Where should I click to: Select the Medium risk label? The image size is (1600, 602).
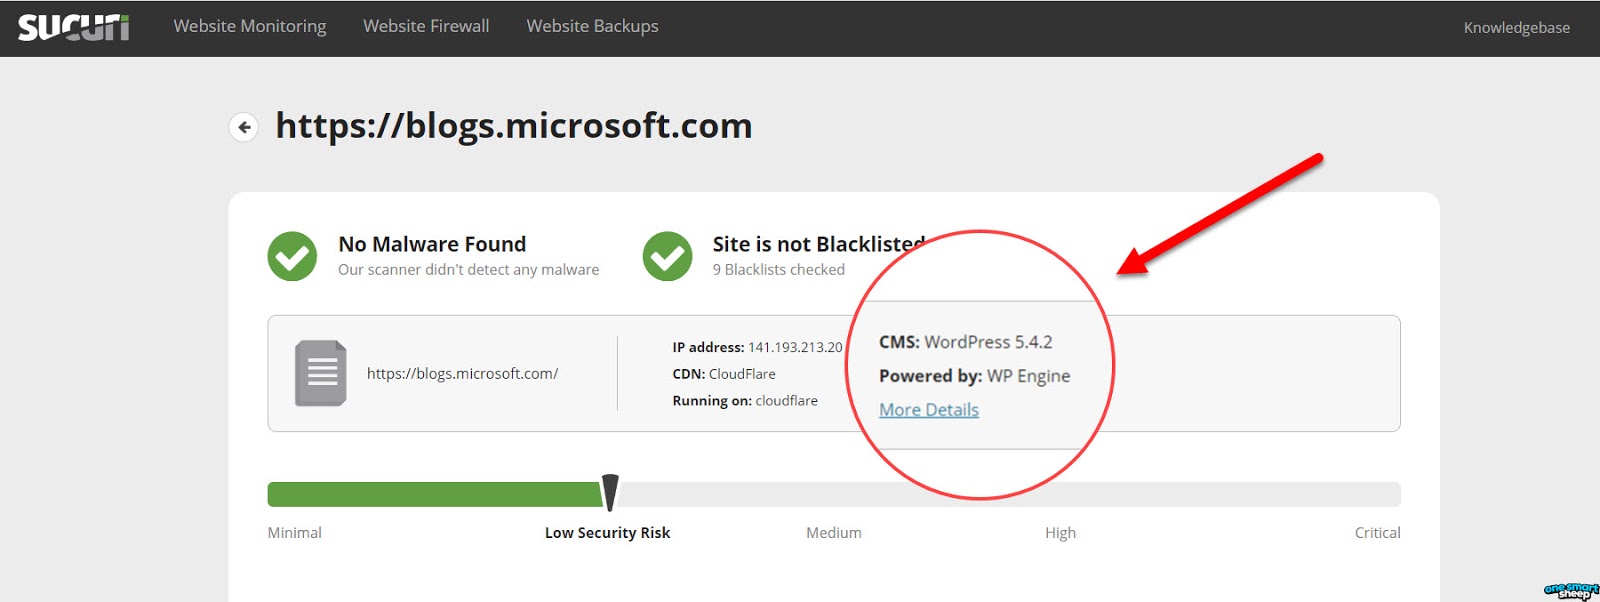coord(834,533)
